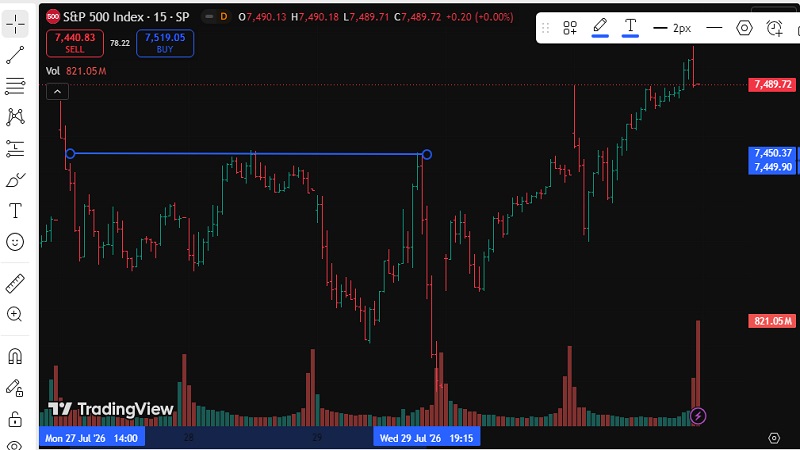Open the Fibonacci and Gann tools
The width and height of the screenshot is (800, 450).
click(x=15, y=86)
